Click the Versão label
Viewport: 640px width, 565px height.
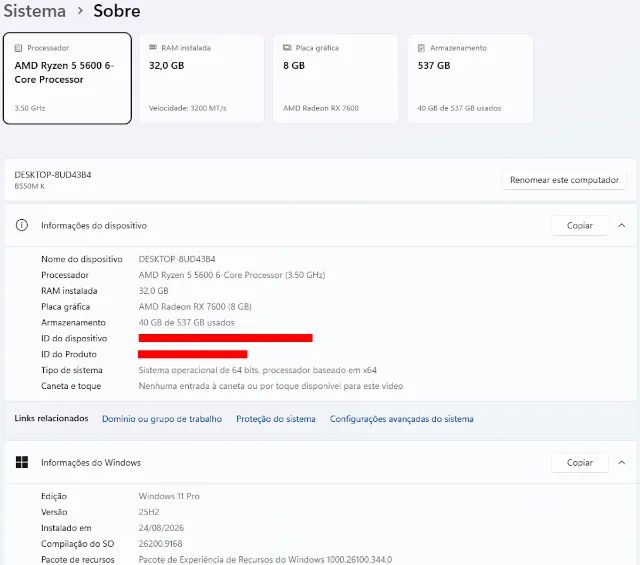(54, 512)
